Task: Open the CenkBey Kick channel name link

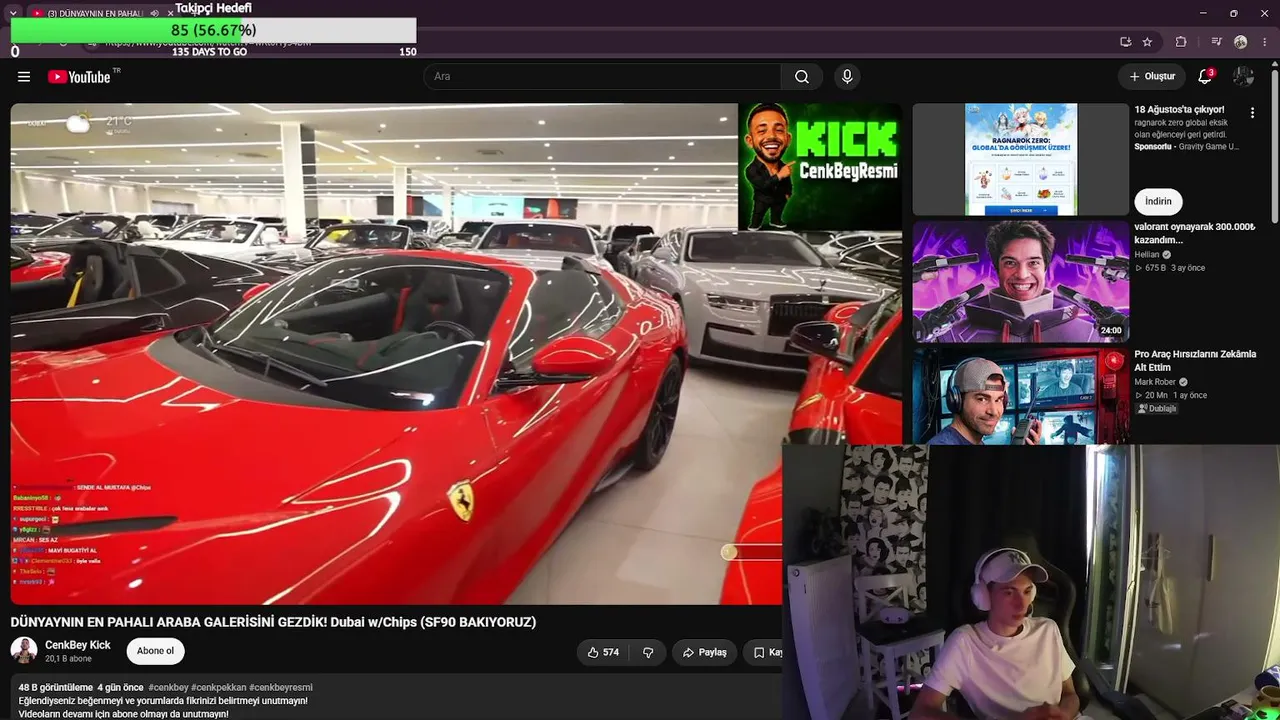Action: (x=78, y=645)
